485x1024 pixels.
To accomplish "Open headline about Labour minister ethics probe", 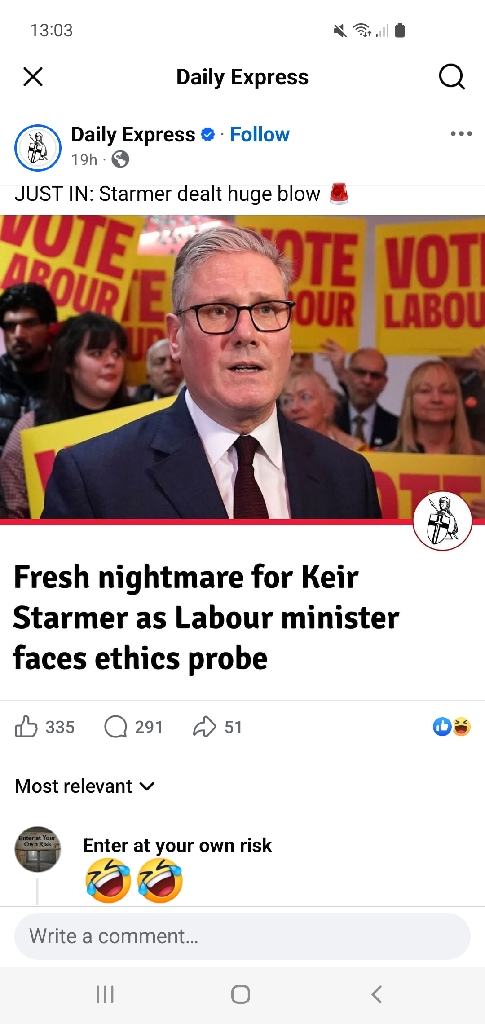I will click(206, 617).
